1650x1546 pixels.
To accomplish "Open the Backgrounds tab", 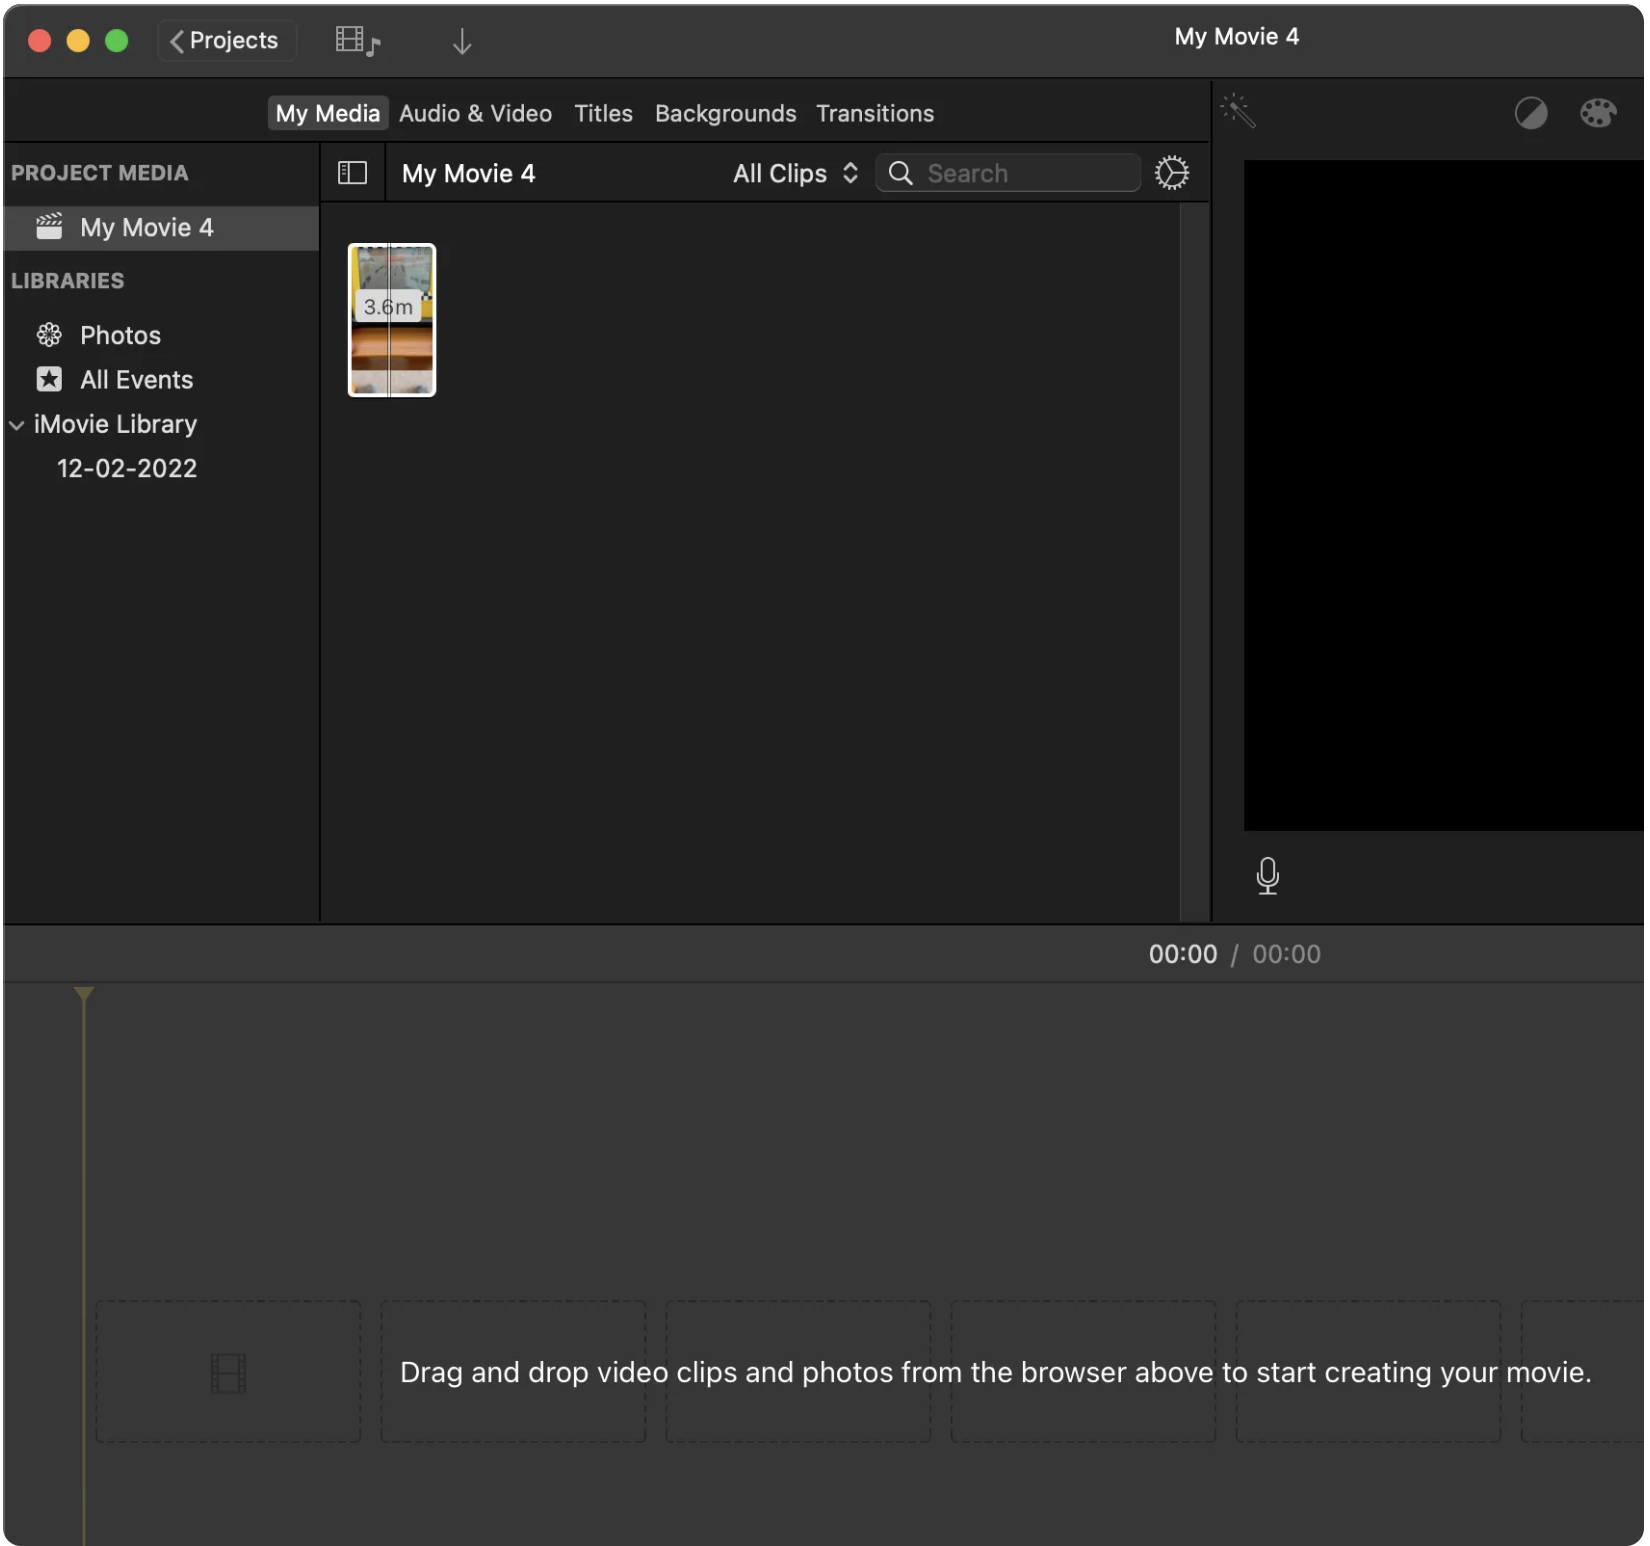I will click(x=724, y=113).
